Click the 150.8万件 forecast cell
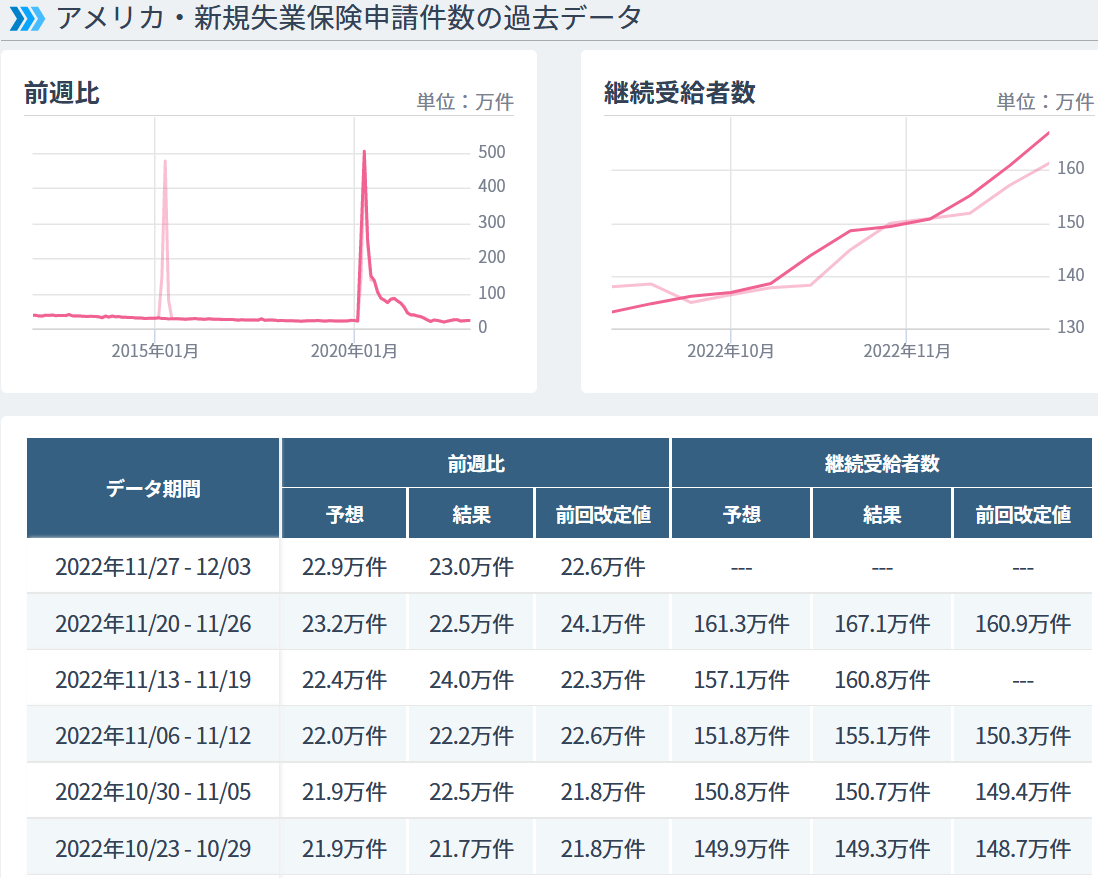This screenshot has width=1098, height=878. point(741,791)
